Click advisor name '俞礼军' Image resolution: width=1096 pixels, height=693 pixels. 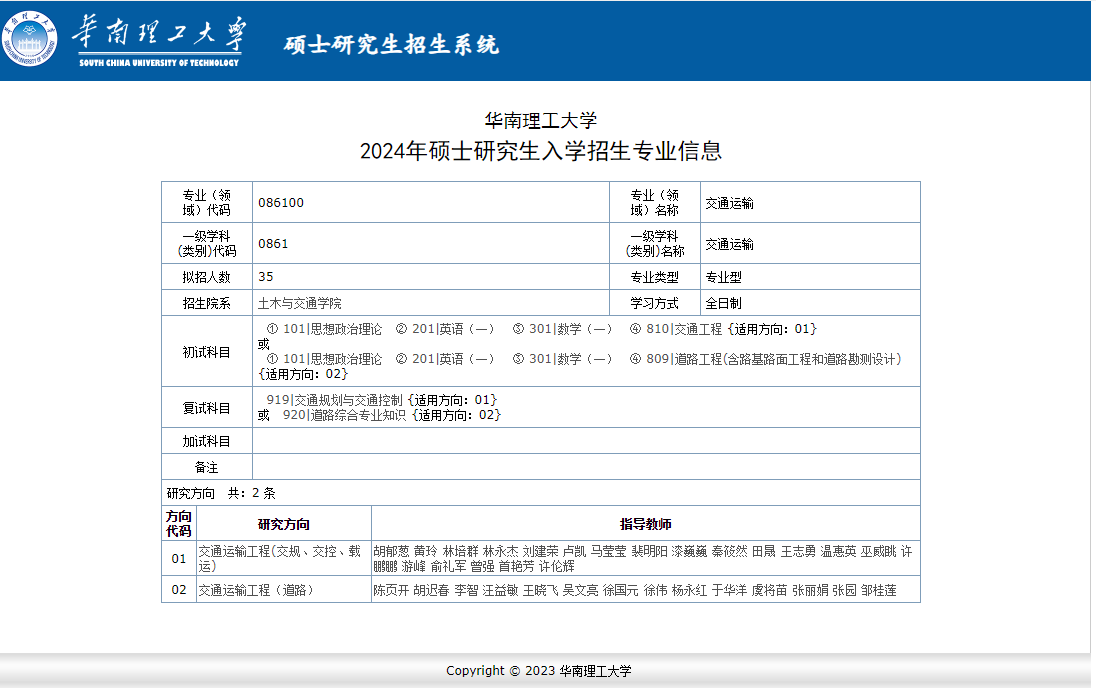tap(449, 566)
